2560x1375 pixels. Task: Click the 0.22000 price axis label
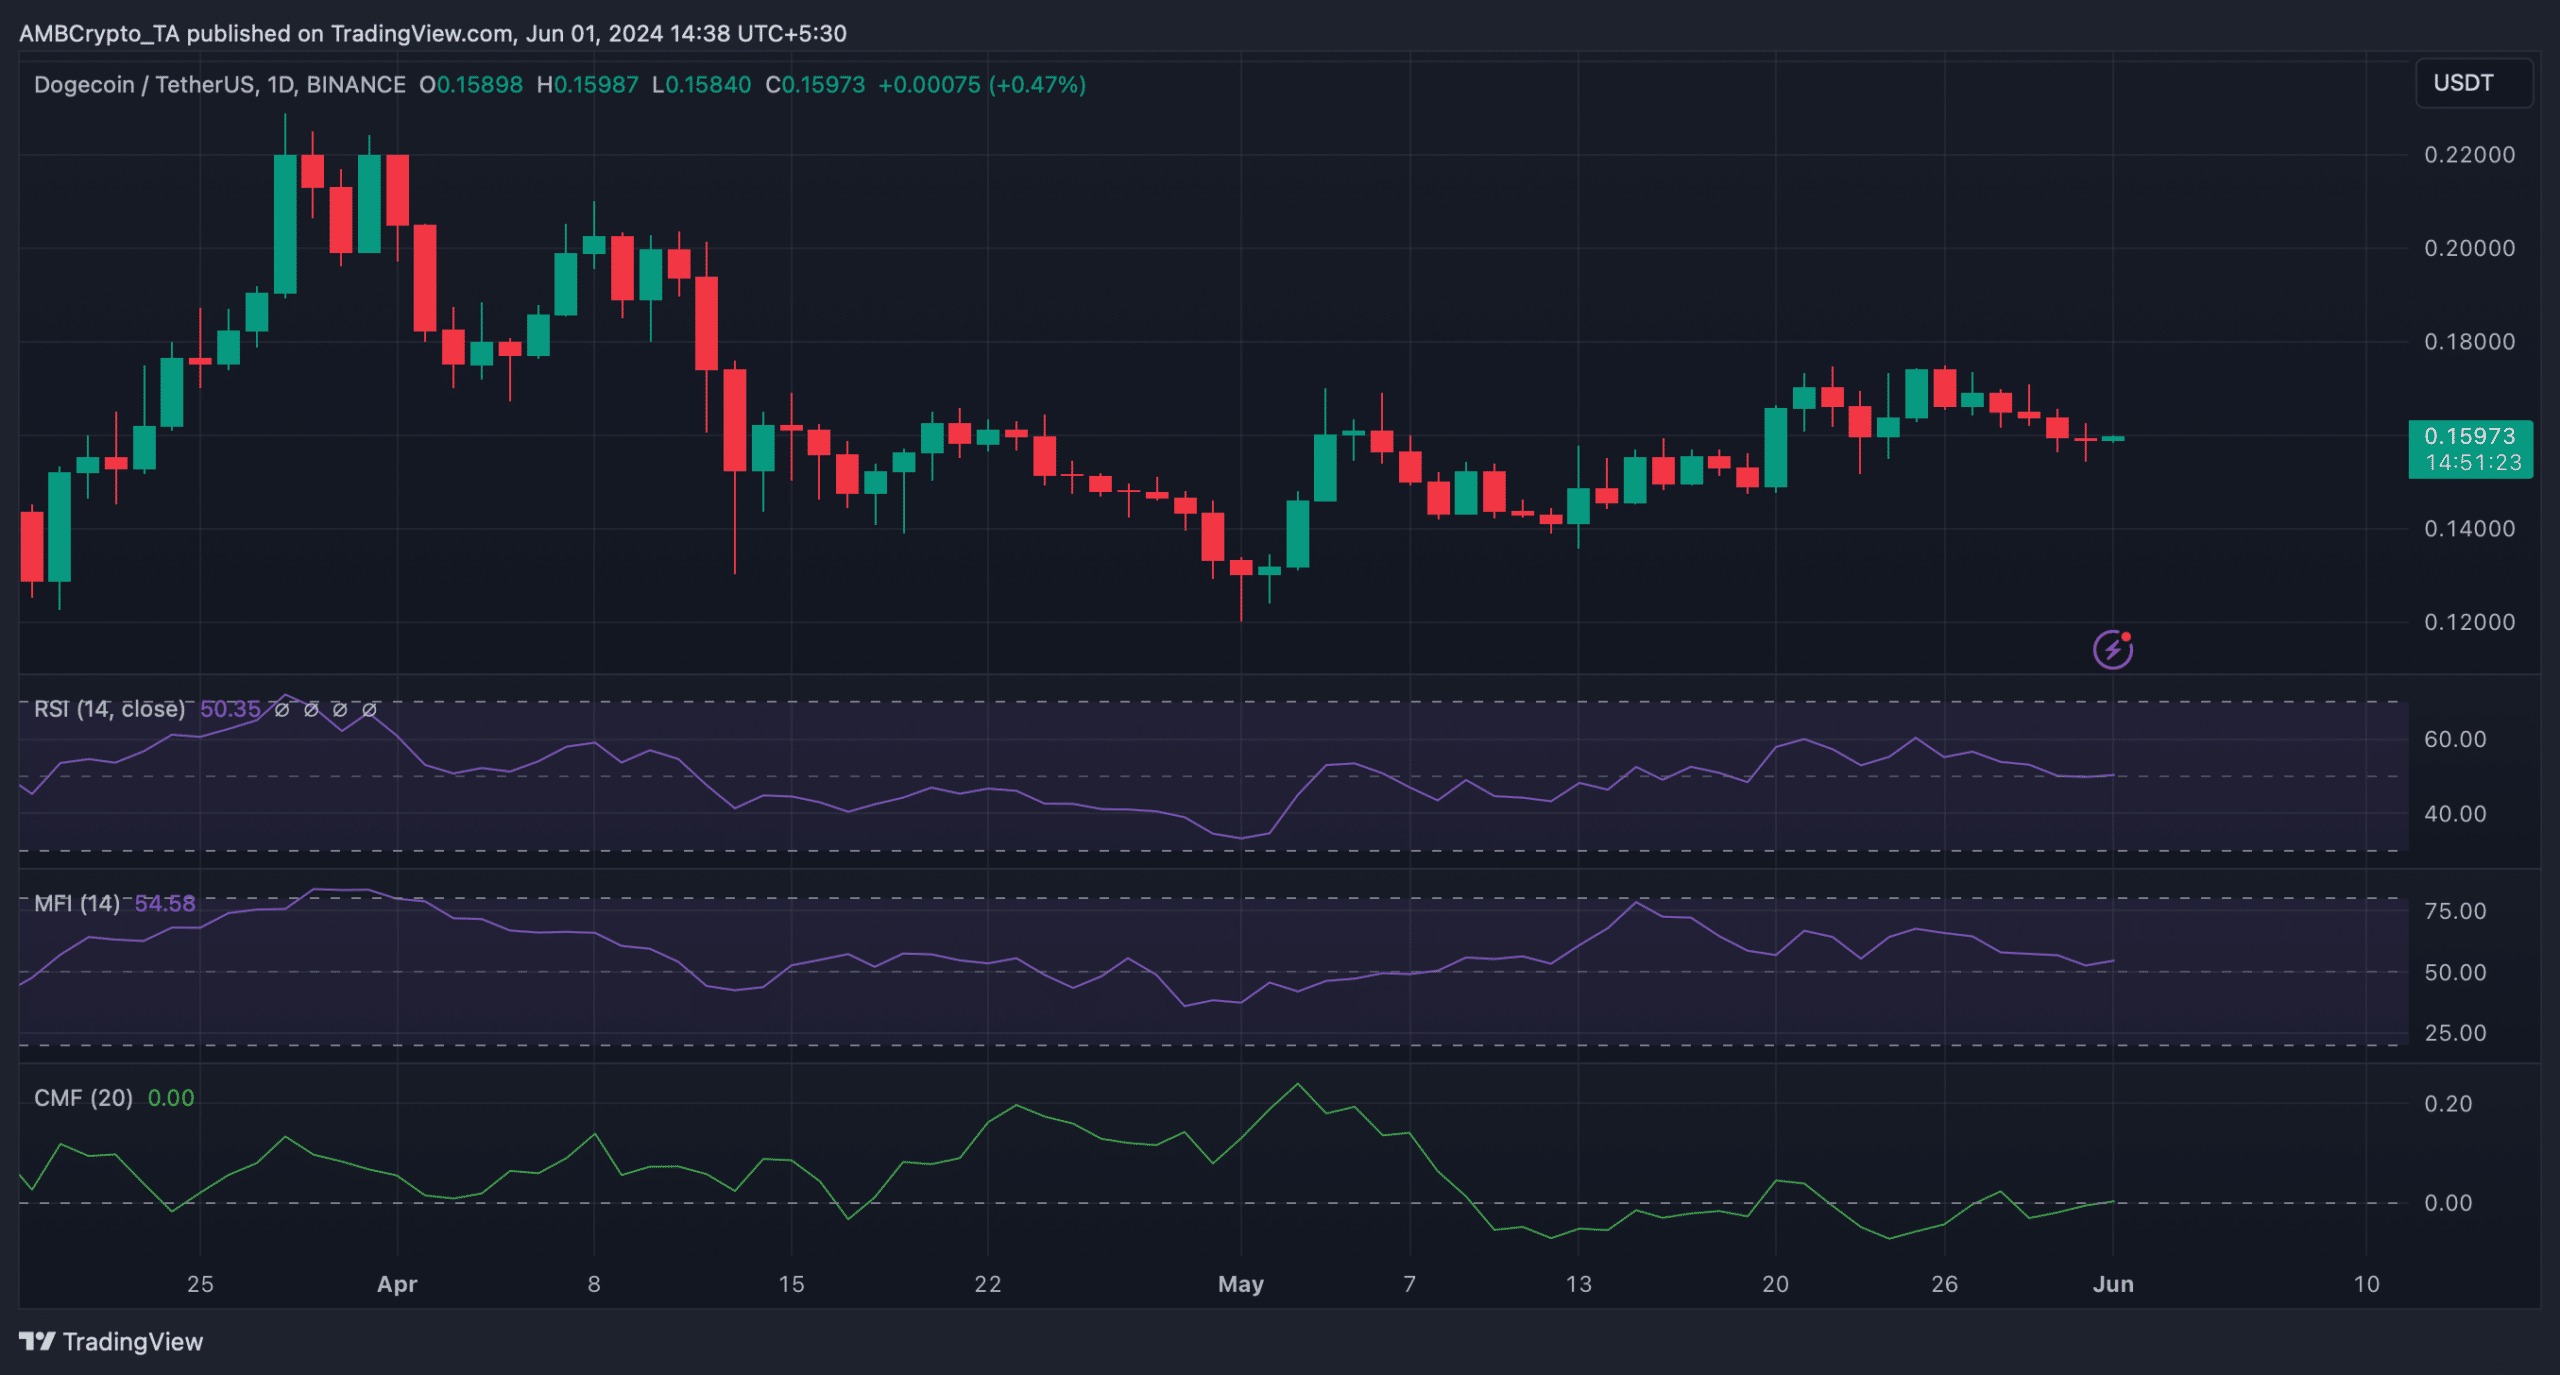pos(2469,155)
